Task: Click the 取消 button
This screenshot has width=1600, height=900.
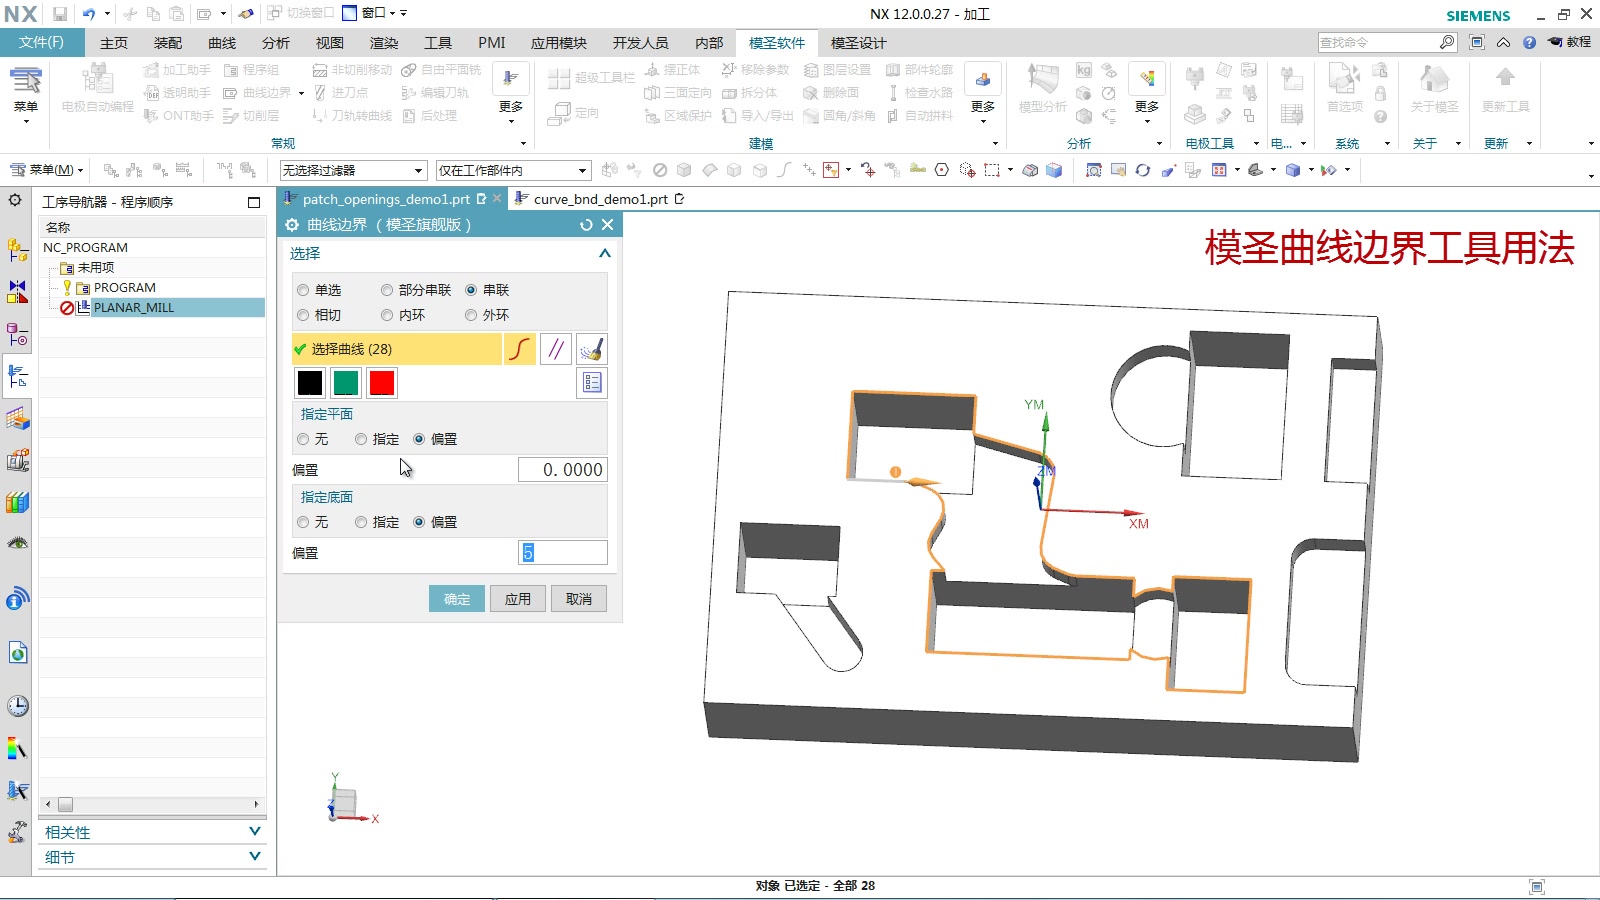Action: (x=579, y=599)
